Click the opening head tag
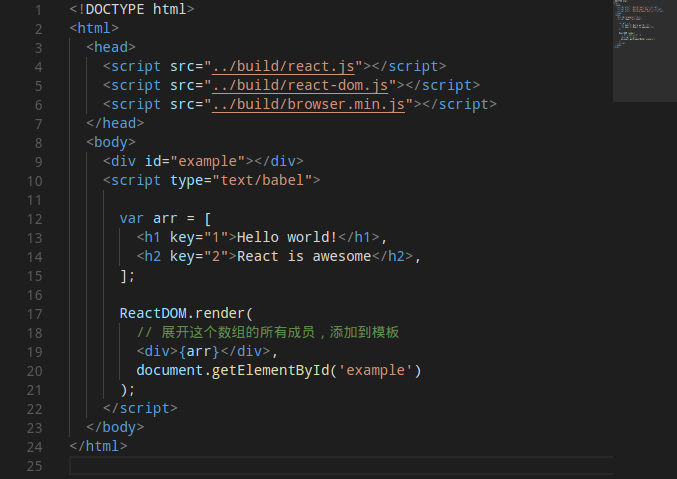 111,47
